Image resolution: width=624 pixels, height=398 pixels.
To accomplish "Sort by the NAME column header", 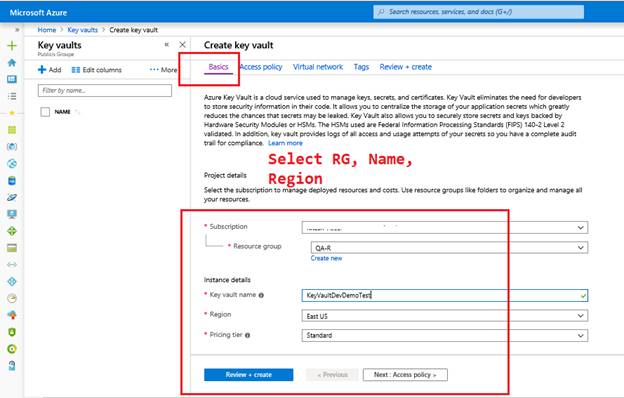I will point(62,112).
